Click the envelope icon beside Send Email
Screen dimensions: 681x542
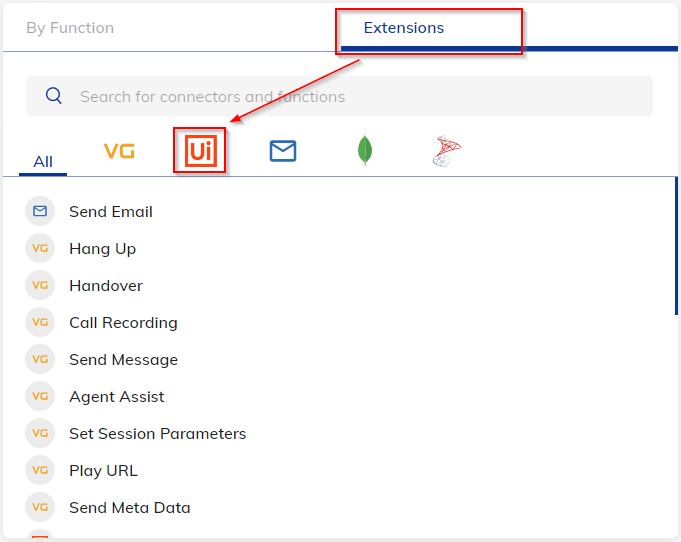(x=40, y=211)
